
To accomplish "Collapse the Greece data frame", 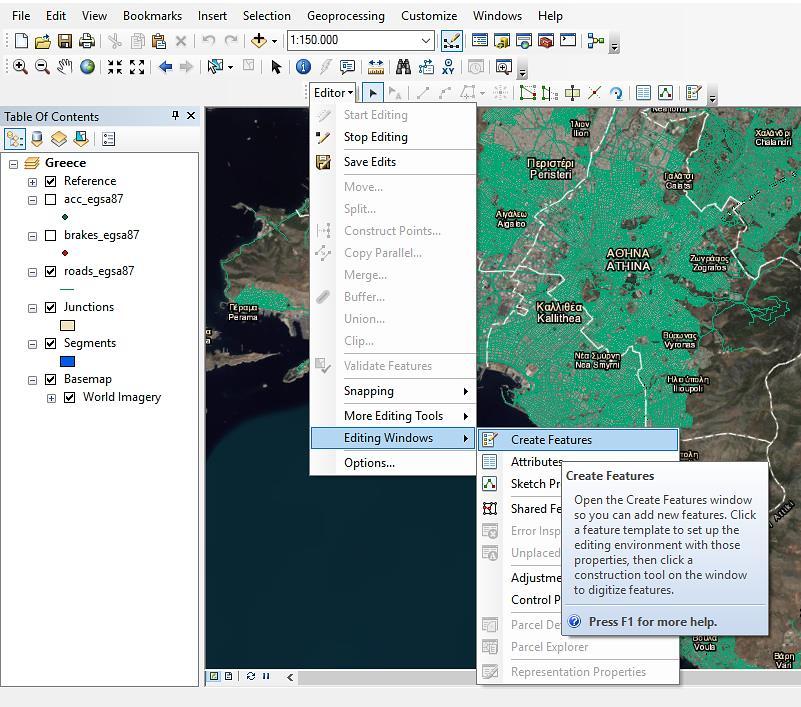I will tap(13, 164).
